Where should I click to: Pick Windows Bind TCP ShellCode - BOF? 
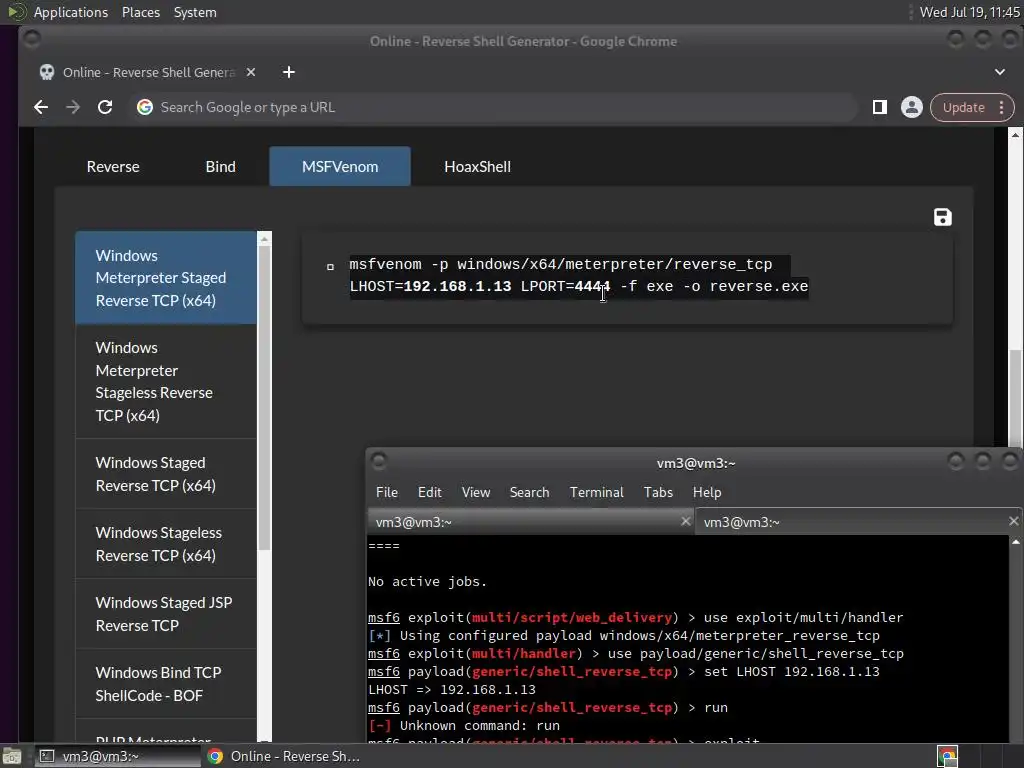pyautogui.click(x=167, y=684)
